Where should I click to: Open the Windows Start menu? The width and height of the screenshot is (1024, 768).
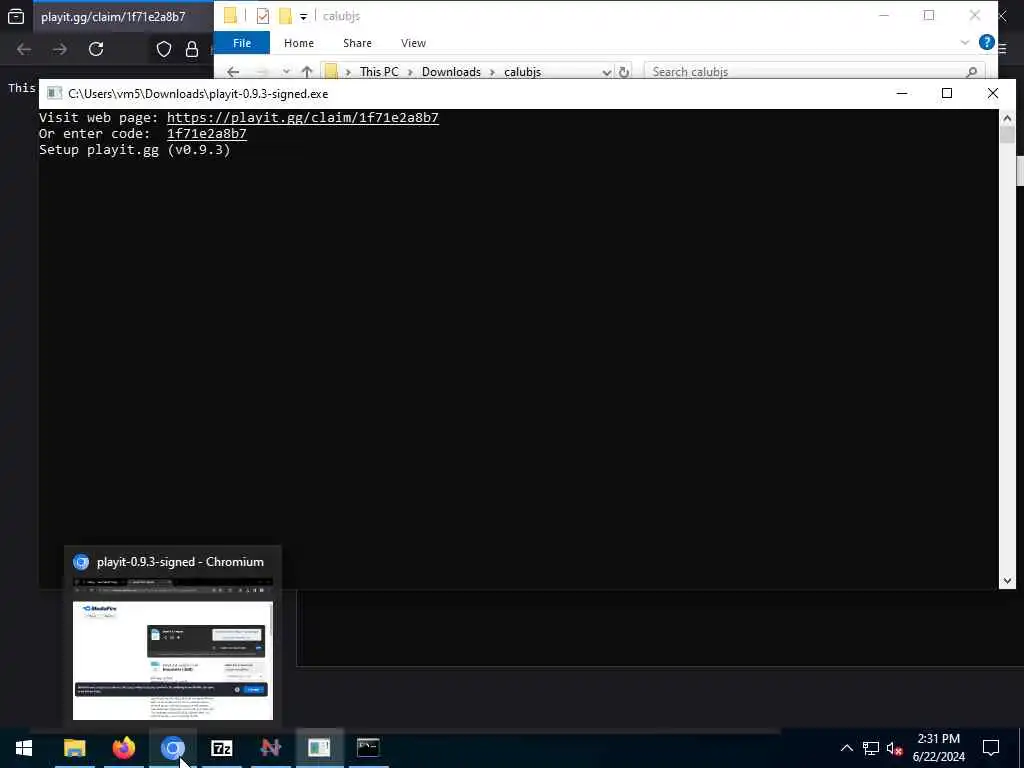coord(24,748)
